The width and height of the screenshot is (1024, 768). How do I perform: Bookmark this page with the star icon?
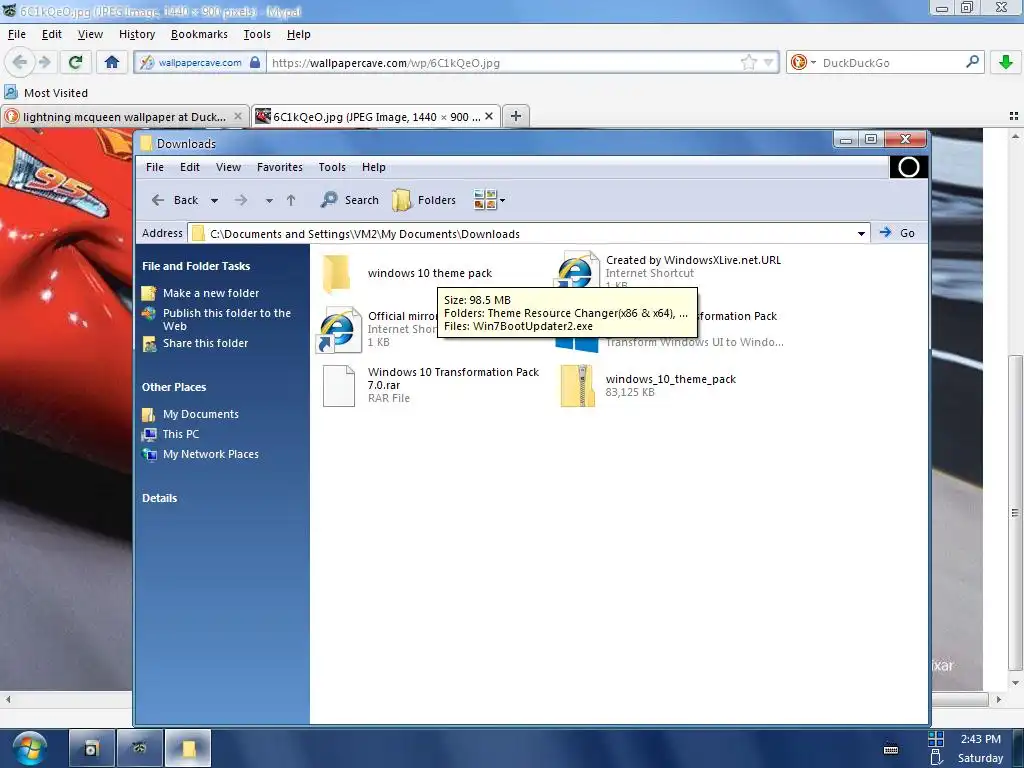(x=748, y=63)
